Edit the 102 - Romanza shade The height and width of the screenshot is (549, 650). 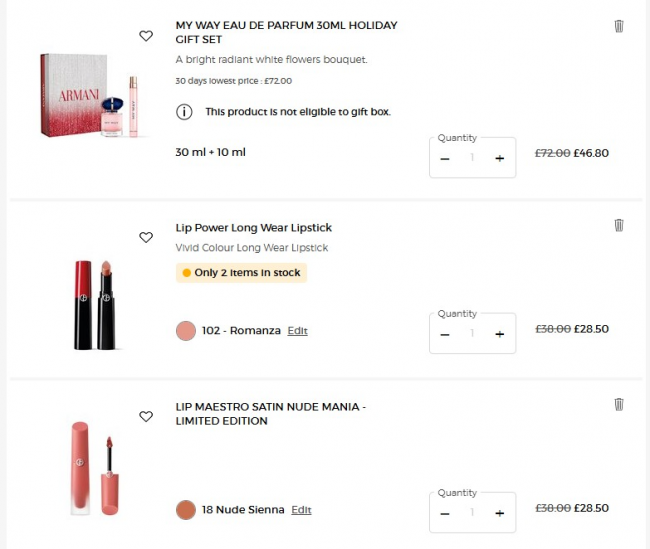click(x=297, y=331)
